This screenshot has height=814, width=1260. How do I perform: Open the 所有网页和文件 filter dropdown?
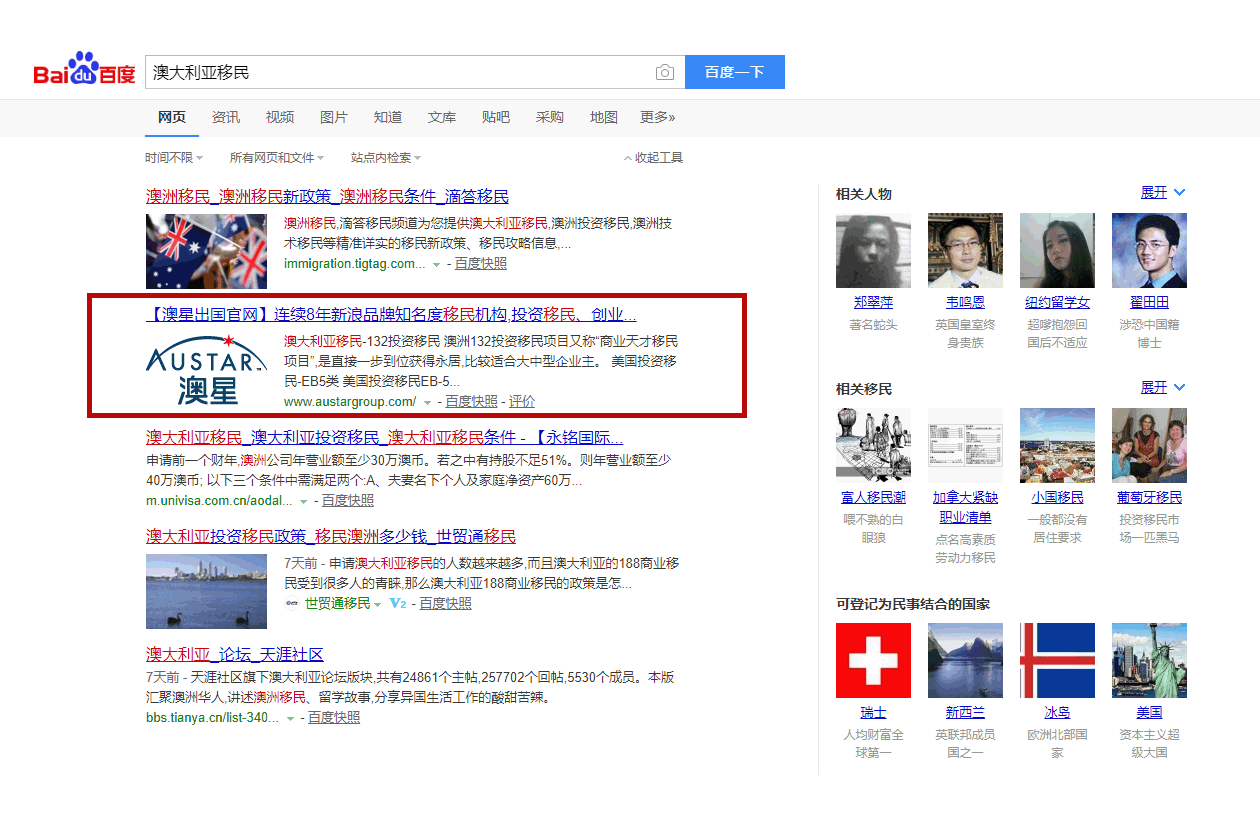tap(277, 158)
